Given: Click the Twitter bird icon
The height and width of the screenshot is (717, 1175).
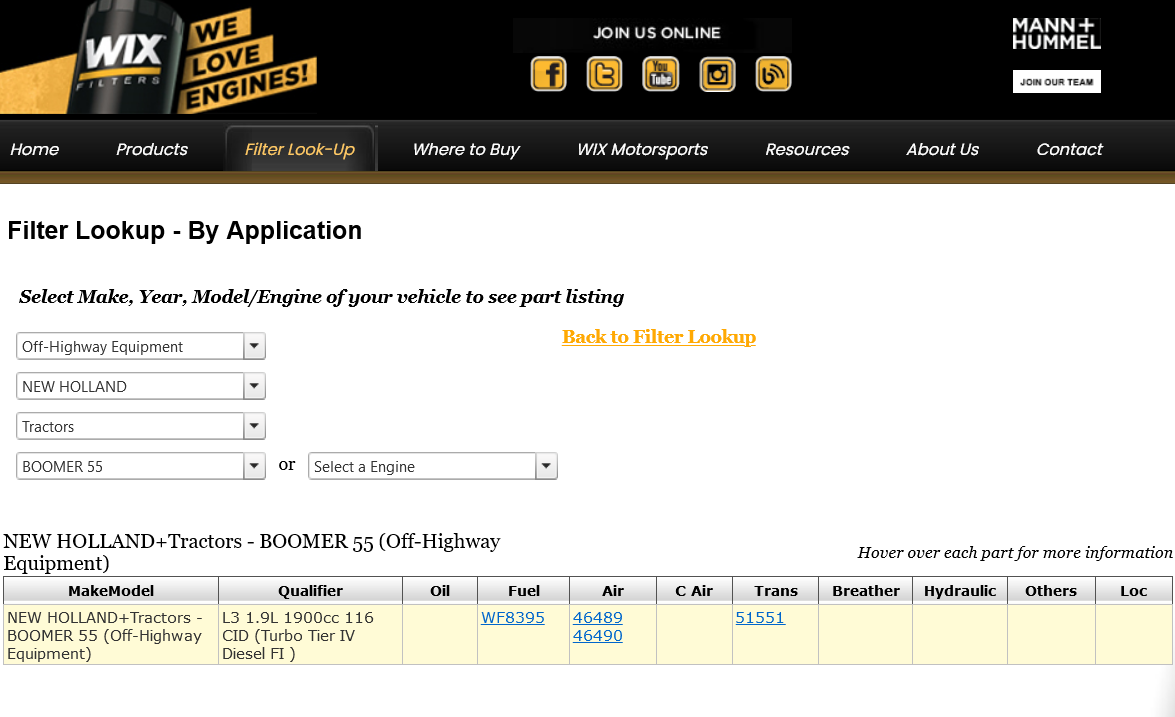Looking at the screenshot, I should coord(604,74).
